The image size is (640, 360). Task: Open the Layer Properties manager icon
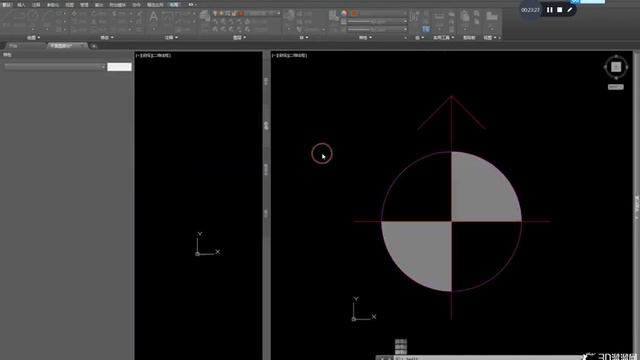[204, 16]
